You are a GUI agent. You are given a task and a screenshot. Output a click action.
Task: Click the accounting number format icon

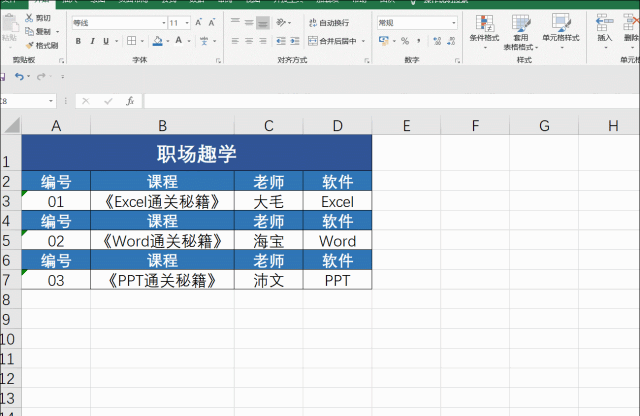click(384, 40)
